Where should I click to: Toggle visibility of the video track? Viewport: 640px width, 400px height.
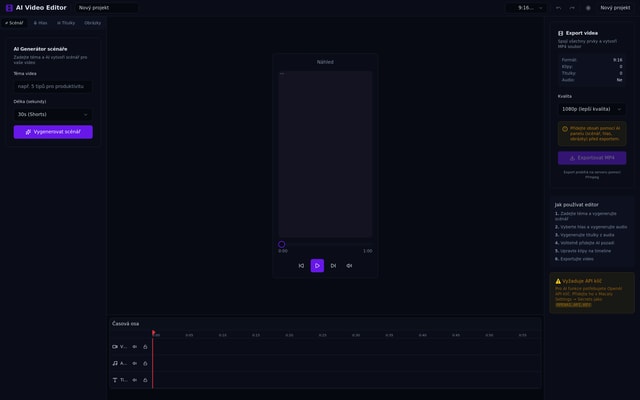135,347
